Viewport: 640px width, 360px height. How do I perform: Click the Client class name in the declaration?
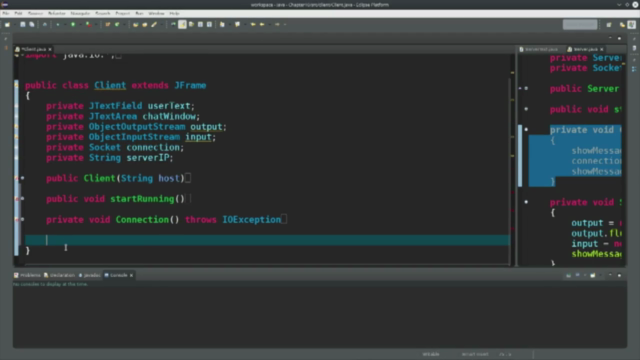click(110, 85)
